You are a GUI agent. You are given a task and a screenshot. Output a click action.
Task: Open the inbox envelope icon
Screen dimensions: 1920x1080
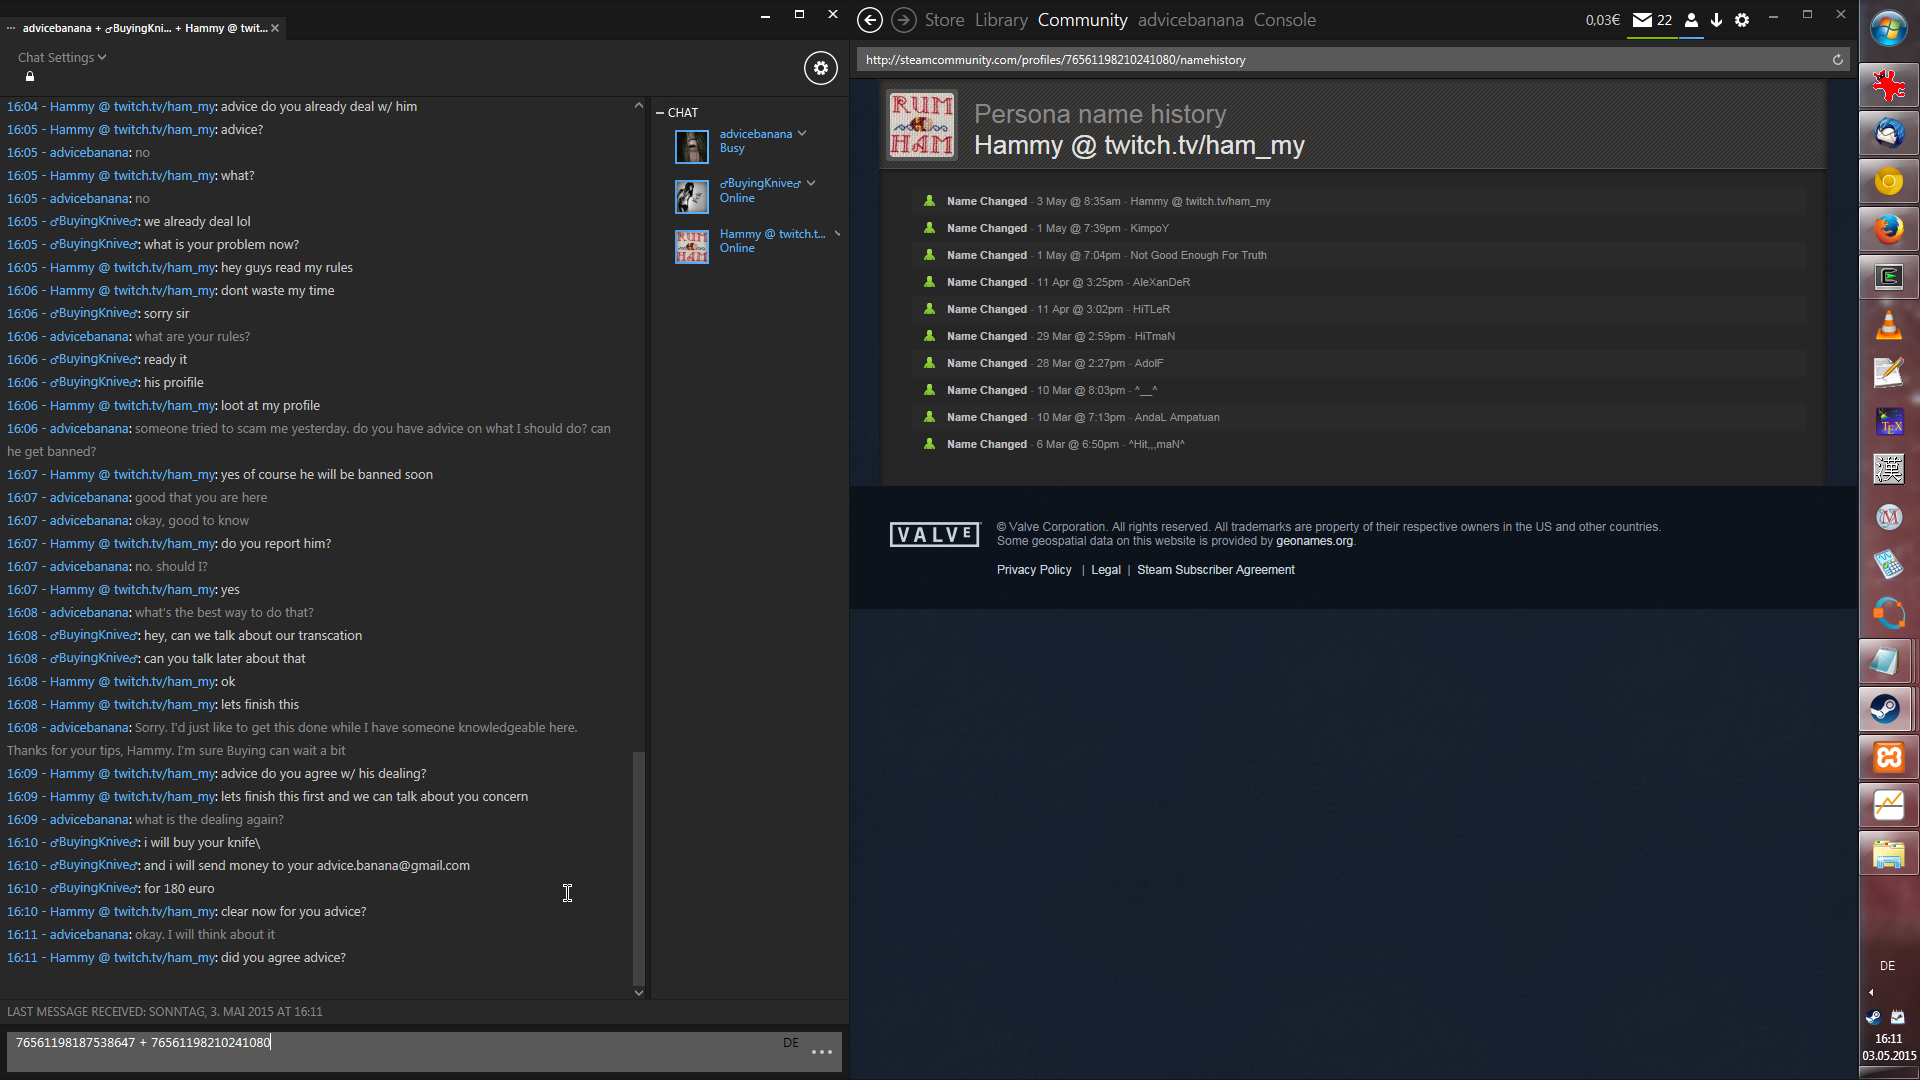[x=1642, y=20]
